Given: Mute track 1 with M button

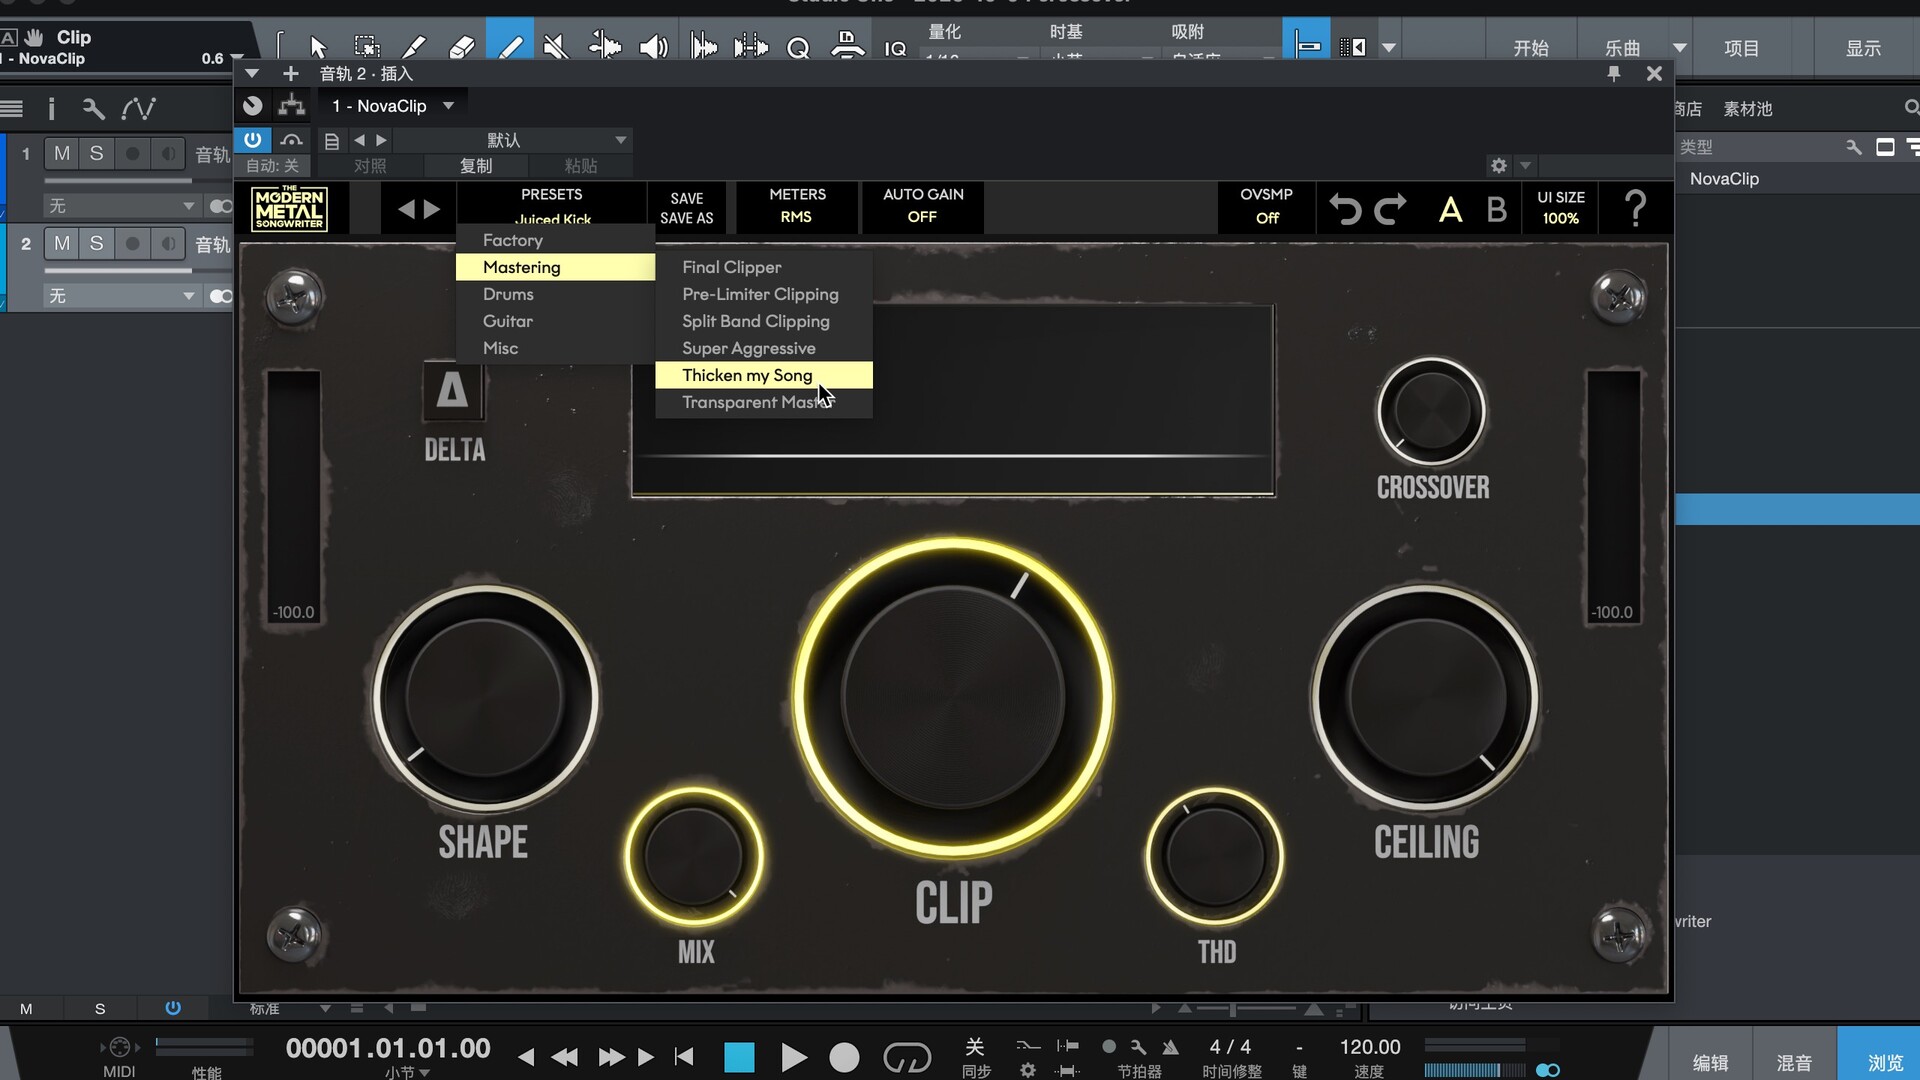Looking at the screenshot, I should click(62, 153).
